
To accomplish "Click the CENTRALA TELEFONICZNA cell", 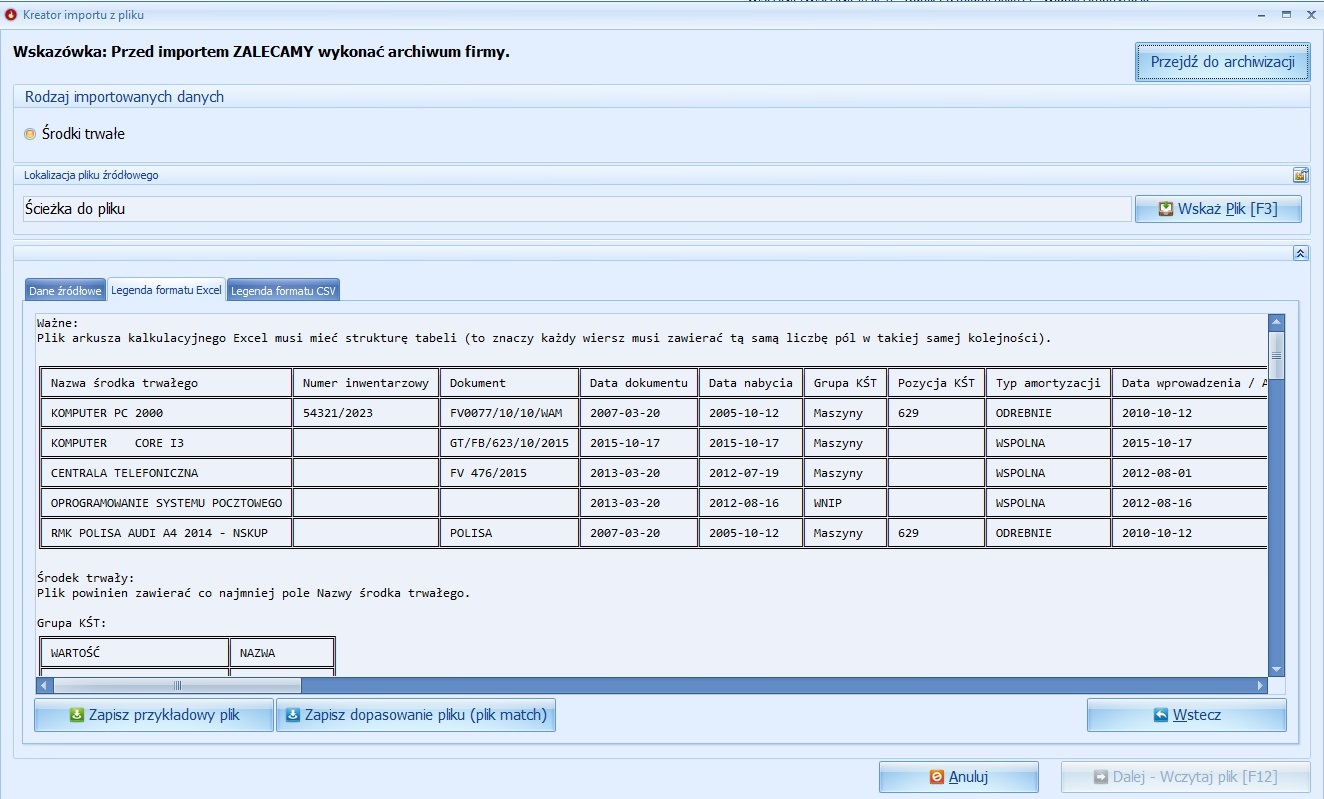I will (x=166, y=473).
